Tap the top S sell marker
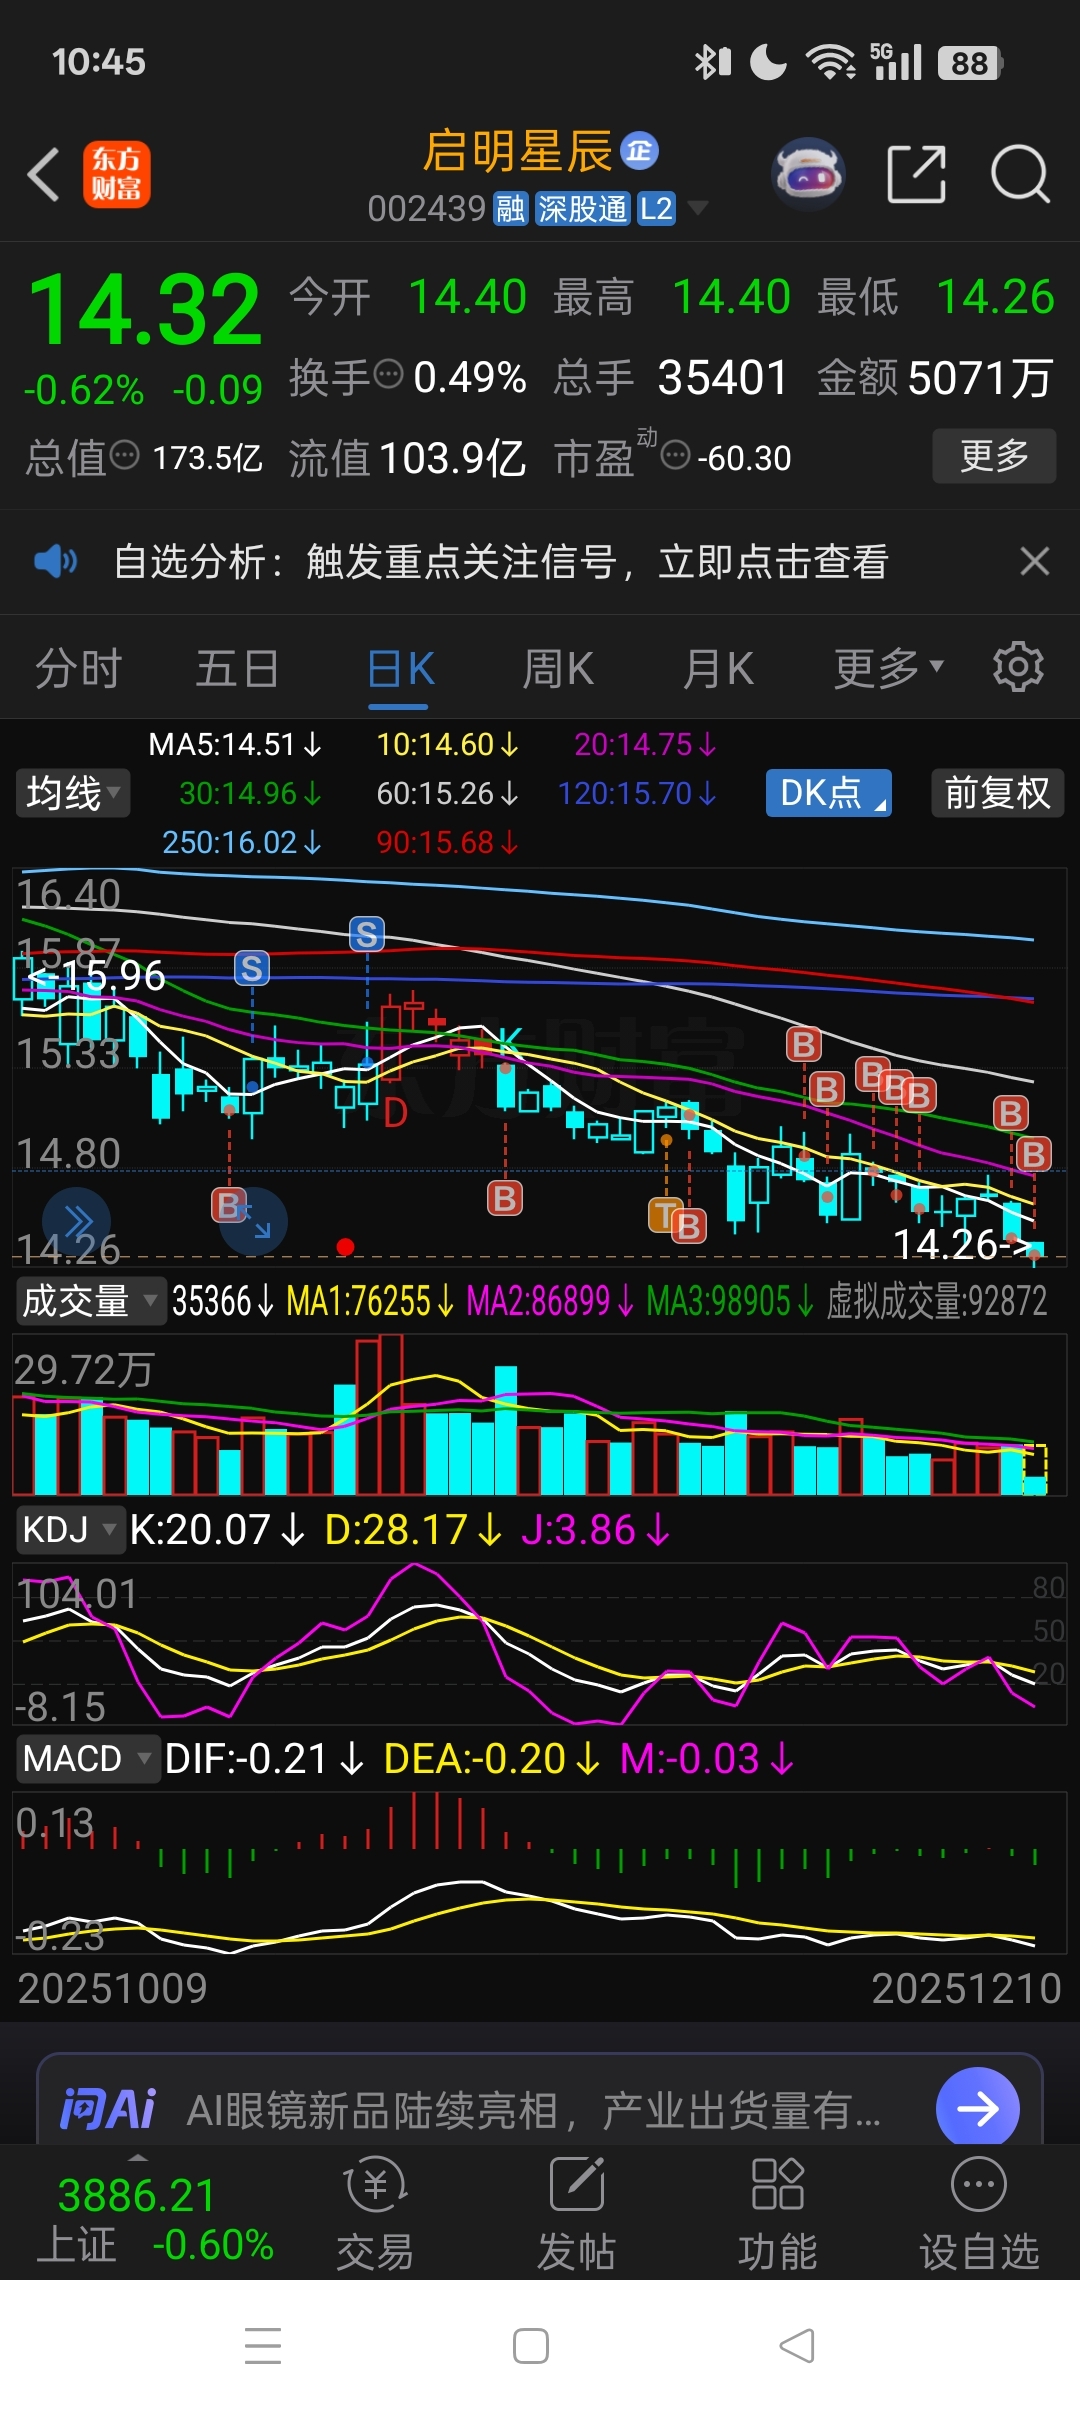The width and height of the screenshot is (1080, 2412). (x=367, y=934)
